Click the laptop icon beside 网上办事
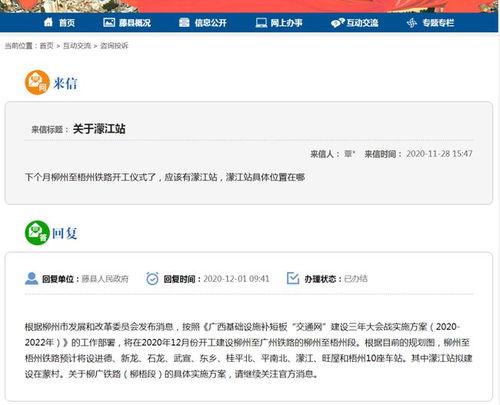The height and width of the screenshot is (405, 500). 261,23
